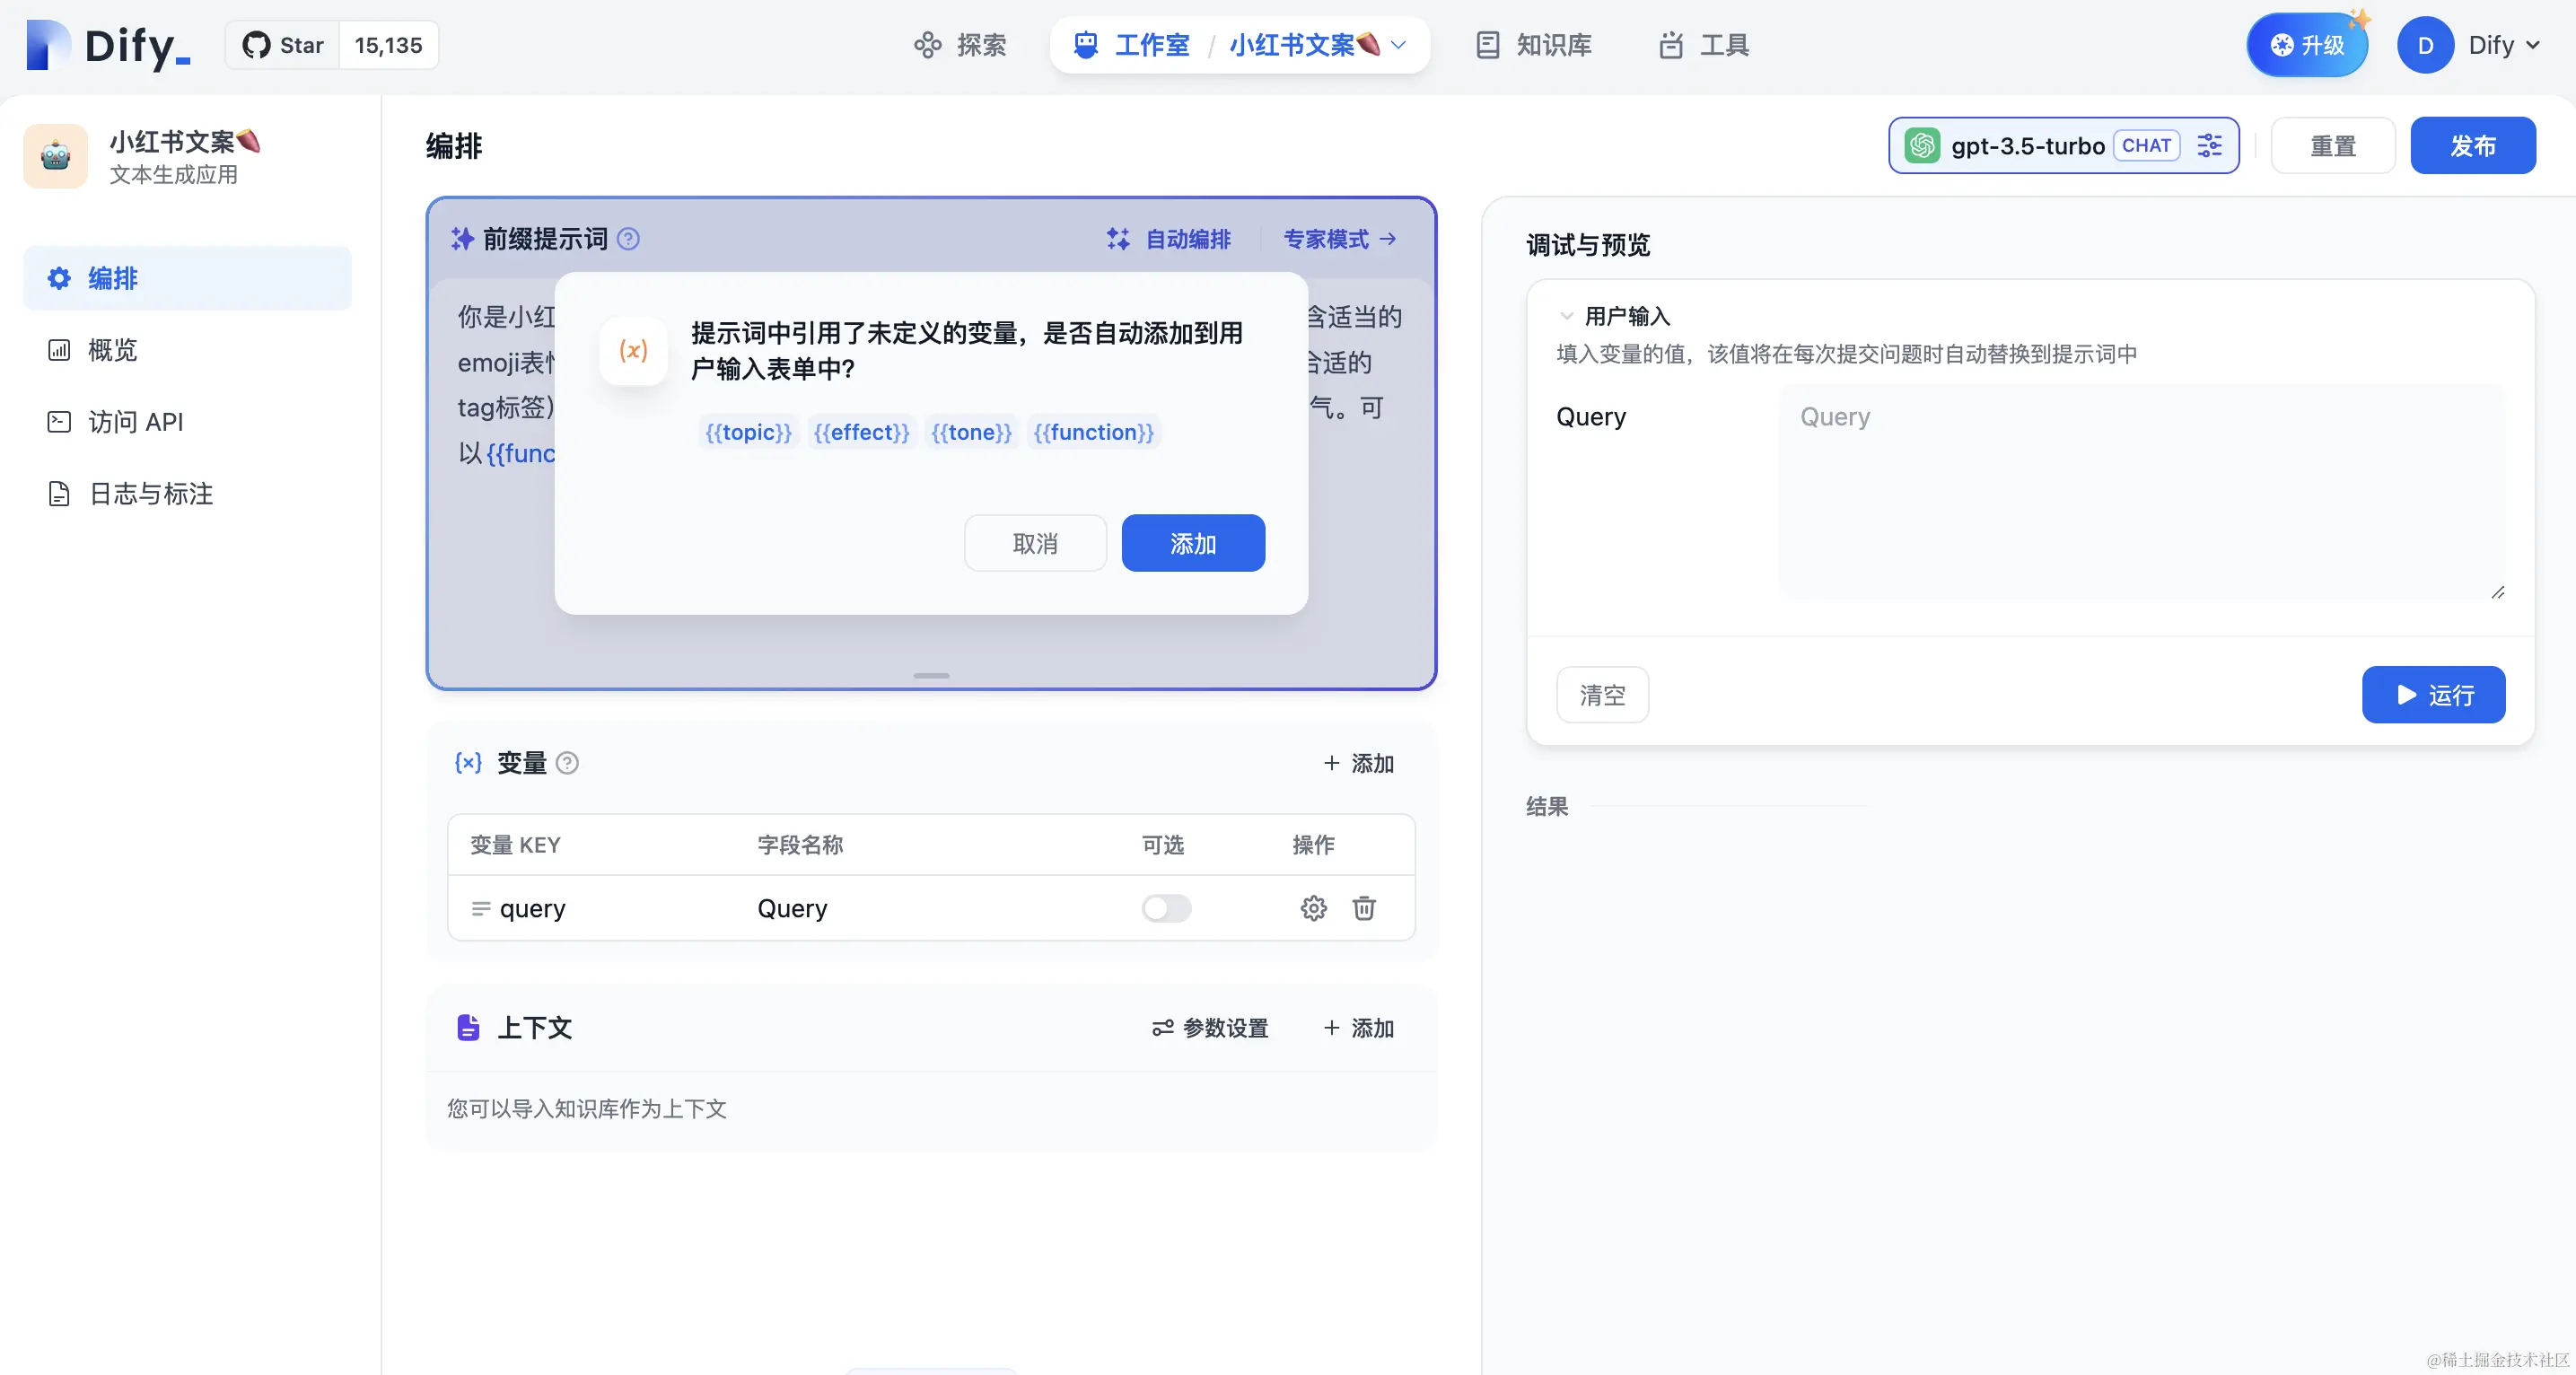Click the help icon next to 前缀提示词

click(628, 239)
